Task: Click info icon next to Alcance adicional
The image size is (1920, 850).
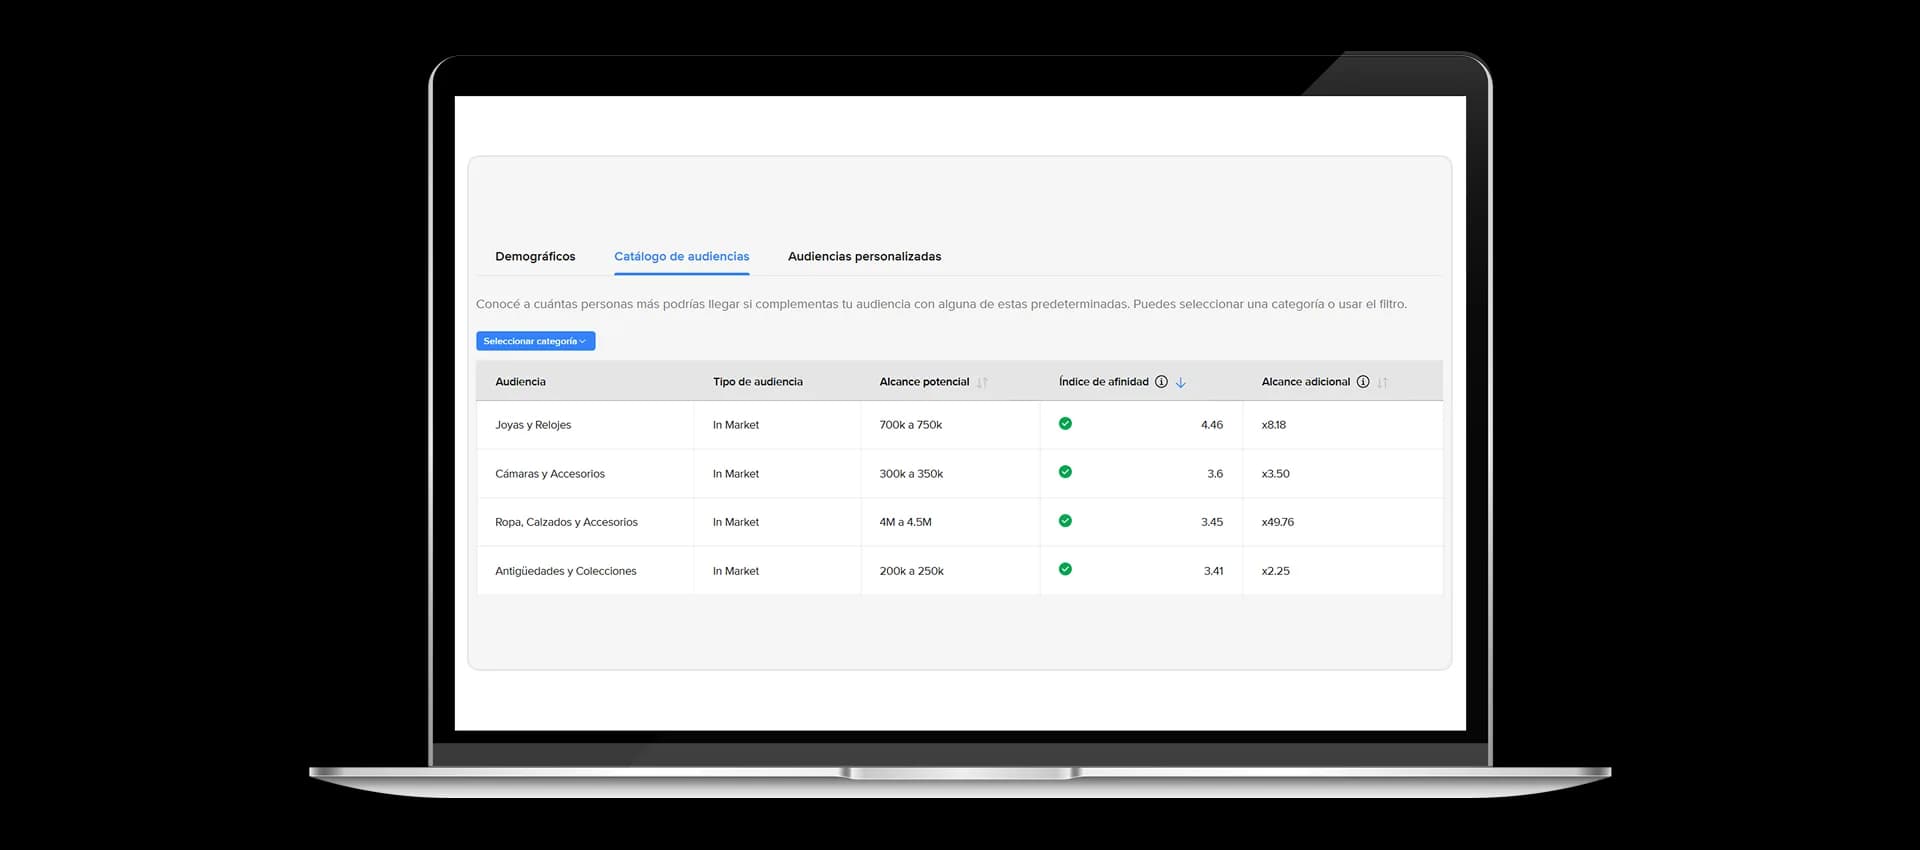Action: [x=1363, y=382]
